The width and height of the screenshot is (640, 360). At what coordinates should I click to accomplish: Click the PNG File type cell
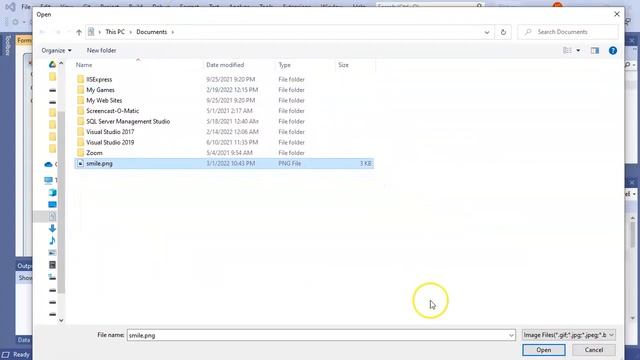[x=290, y=163]
